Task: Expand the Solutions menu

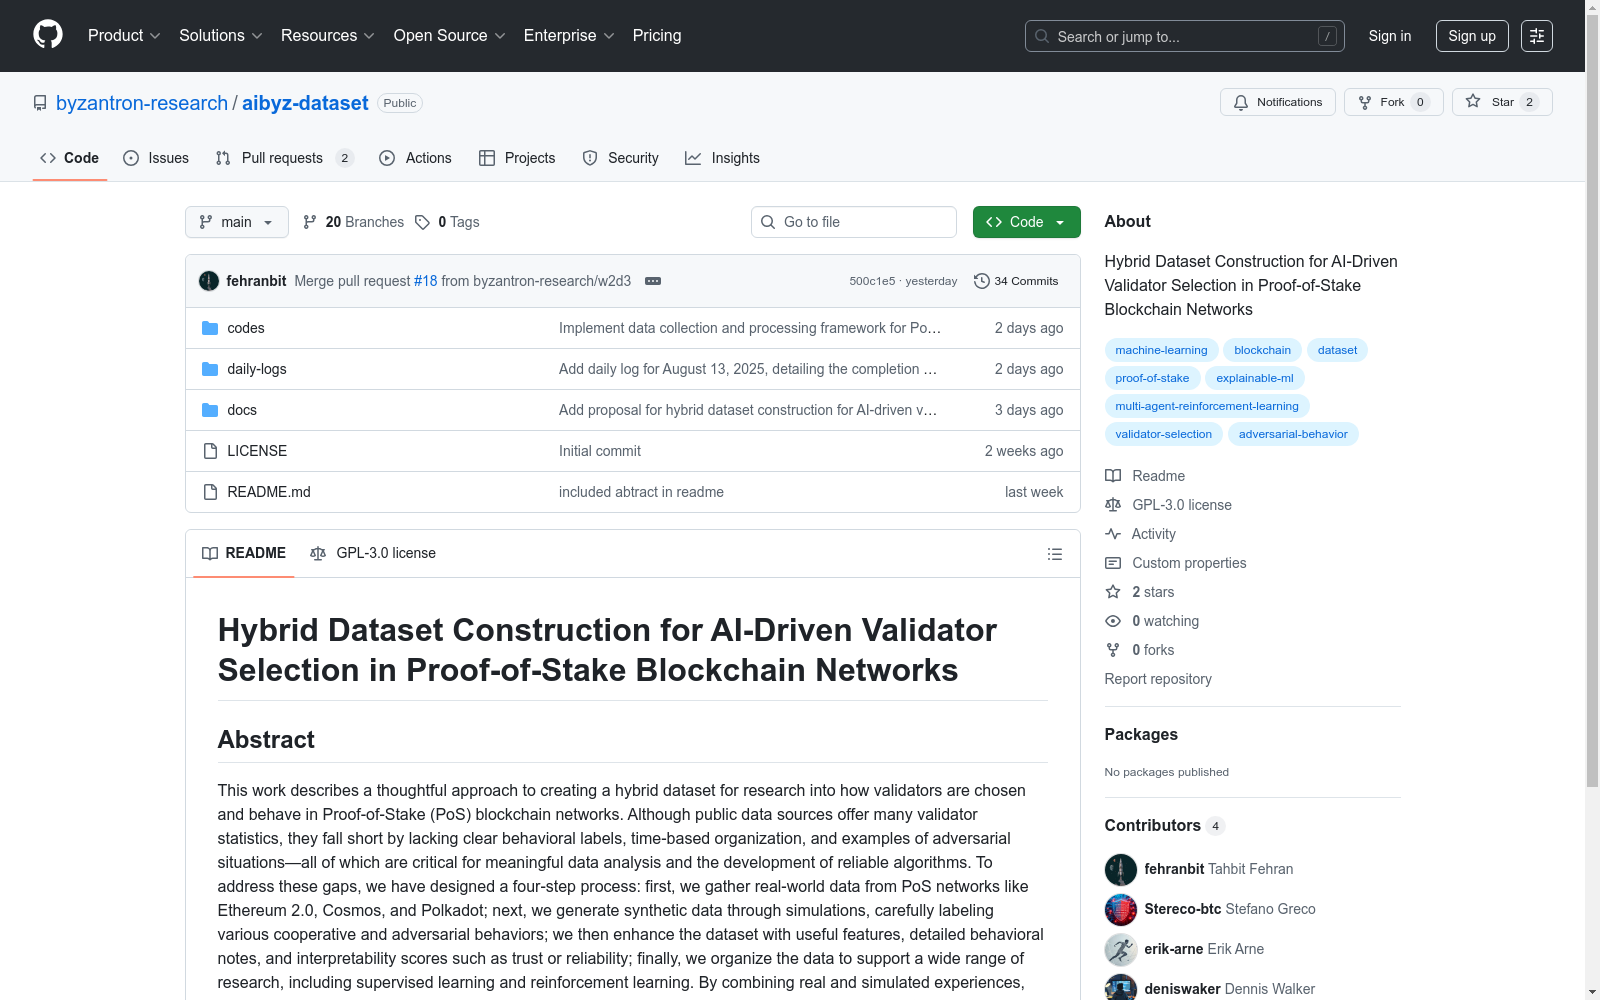Action: [220, 36]
